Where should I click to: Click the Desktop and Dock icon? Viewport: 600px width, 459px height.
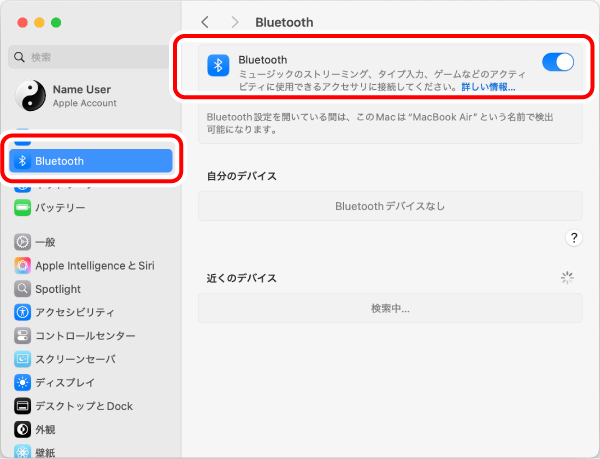coord(23,406)
